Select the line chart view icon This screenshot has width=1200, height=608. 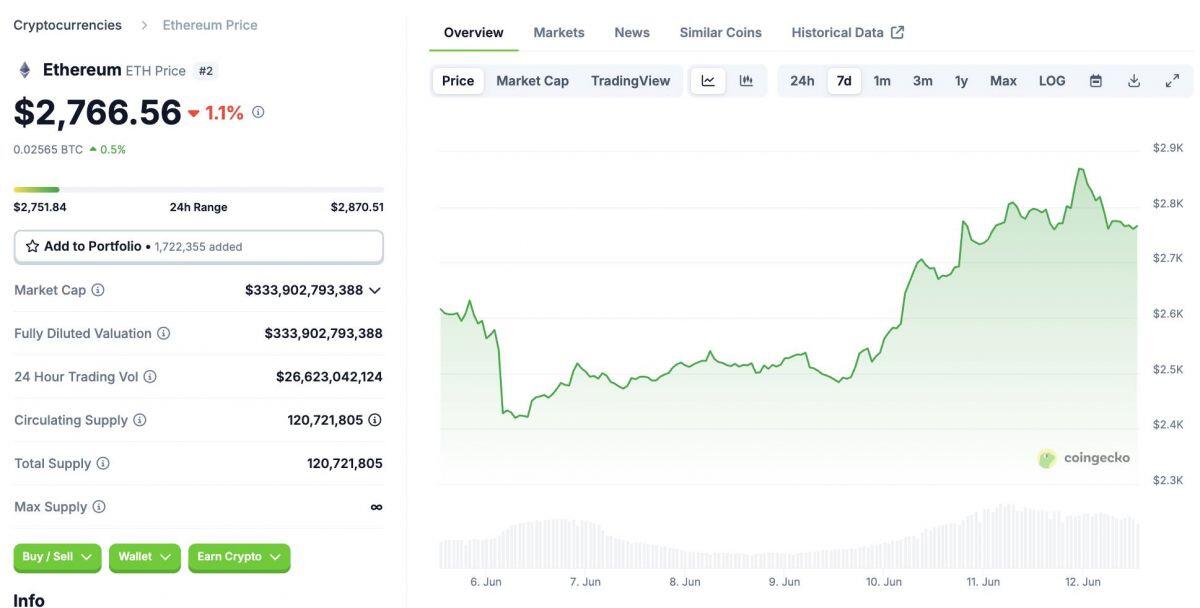[x=708, y=81]
